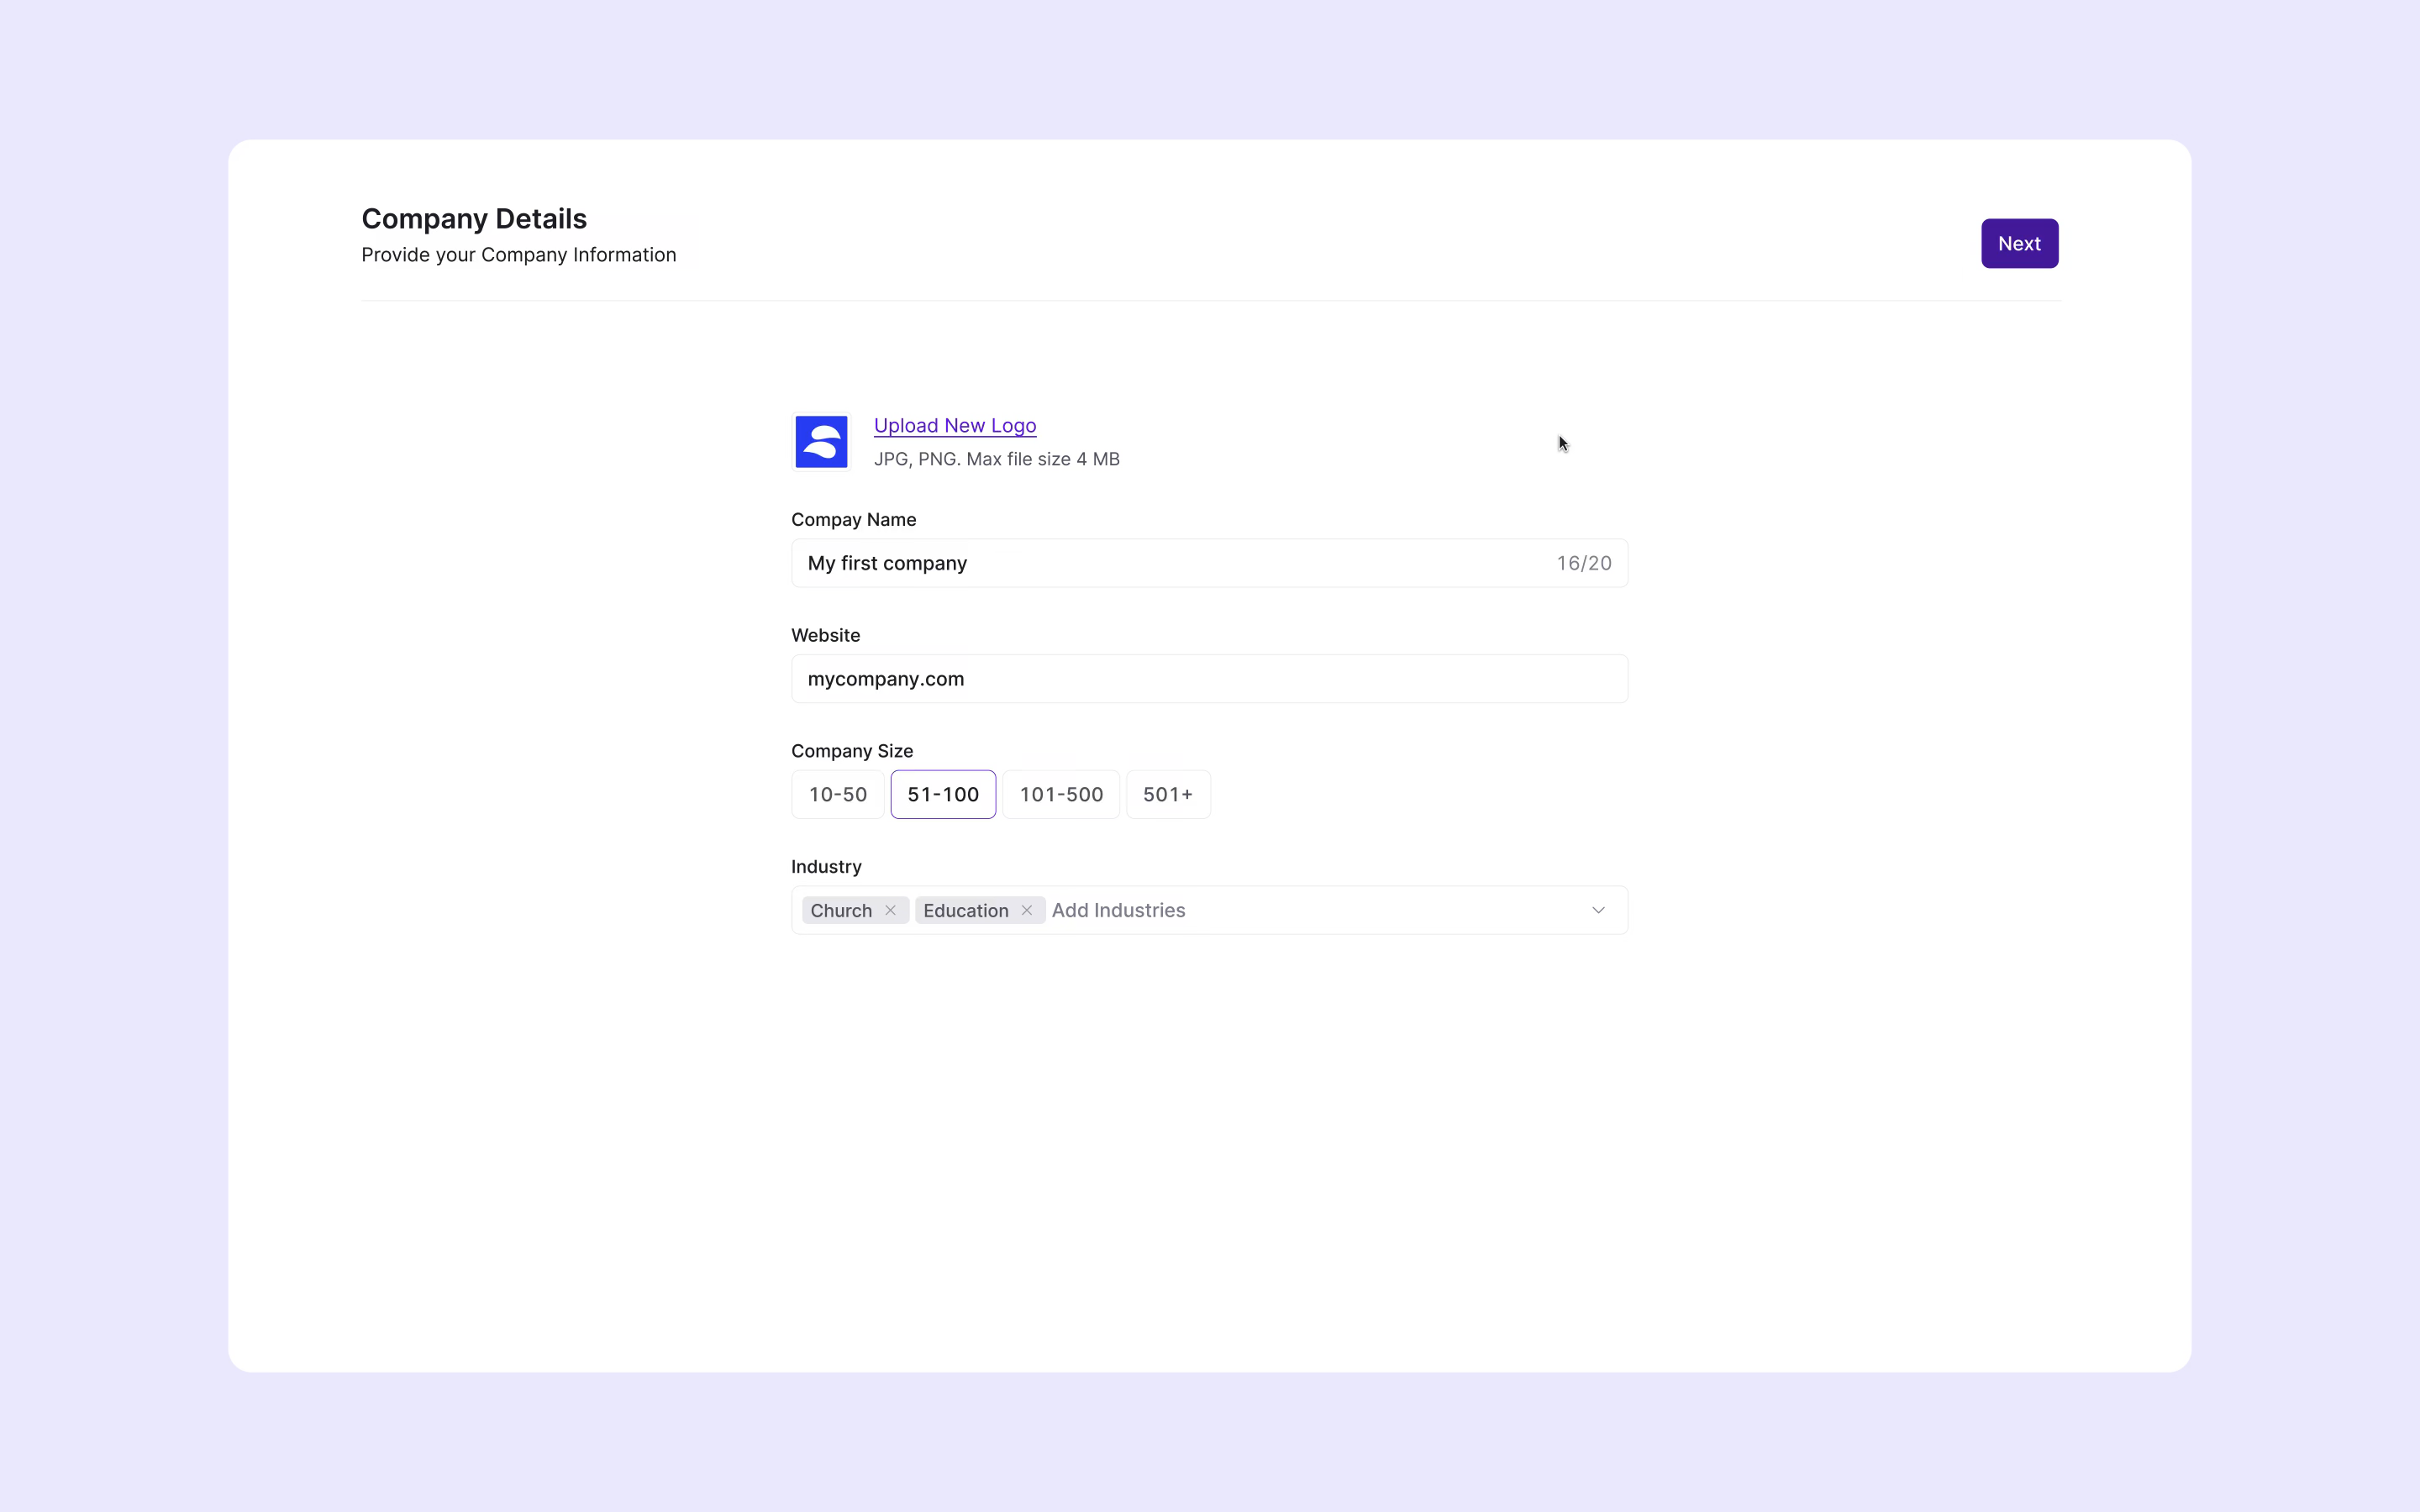Open the Upload New Logo link
2420x1512 pixels.
954,425
